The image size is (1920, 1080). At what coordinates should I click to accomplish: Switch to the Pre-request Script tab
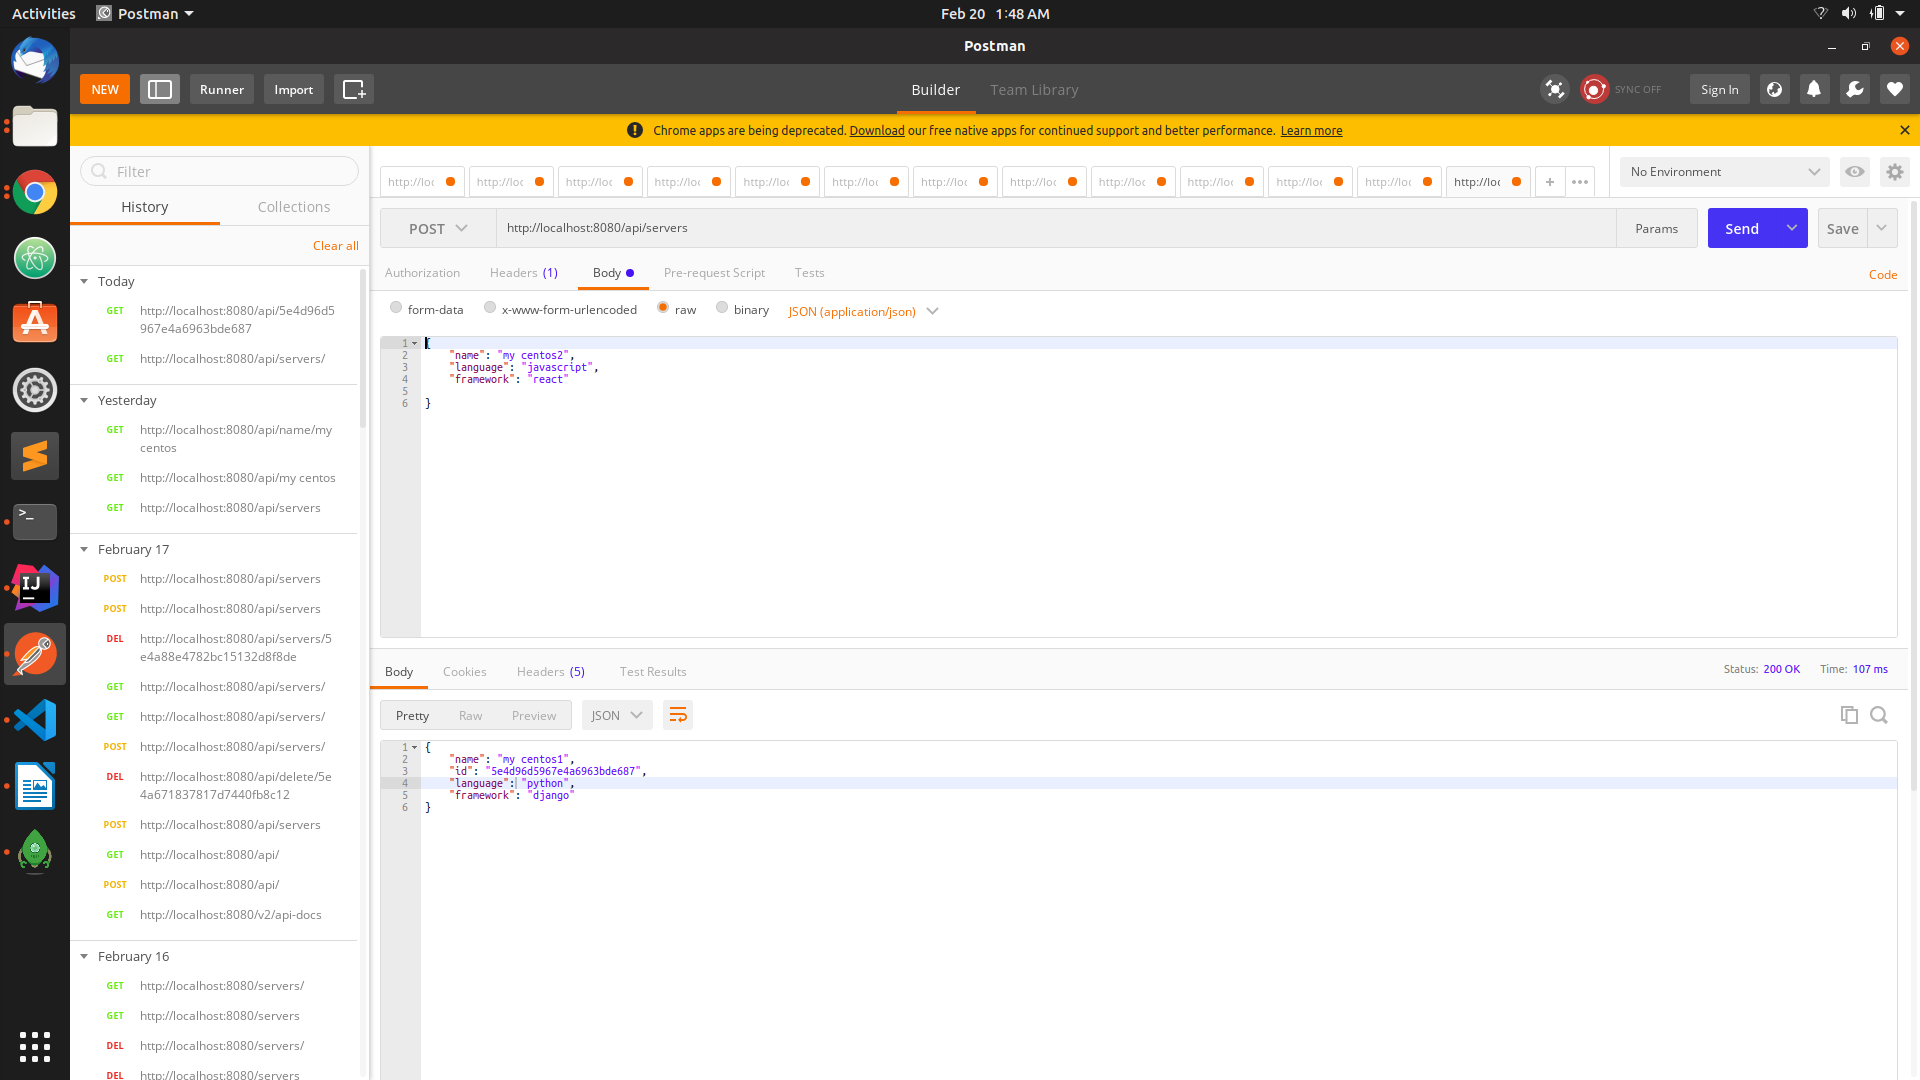pyautogui.click(x=714, y=272)
